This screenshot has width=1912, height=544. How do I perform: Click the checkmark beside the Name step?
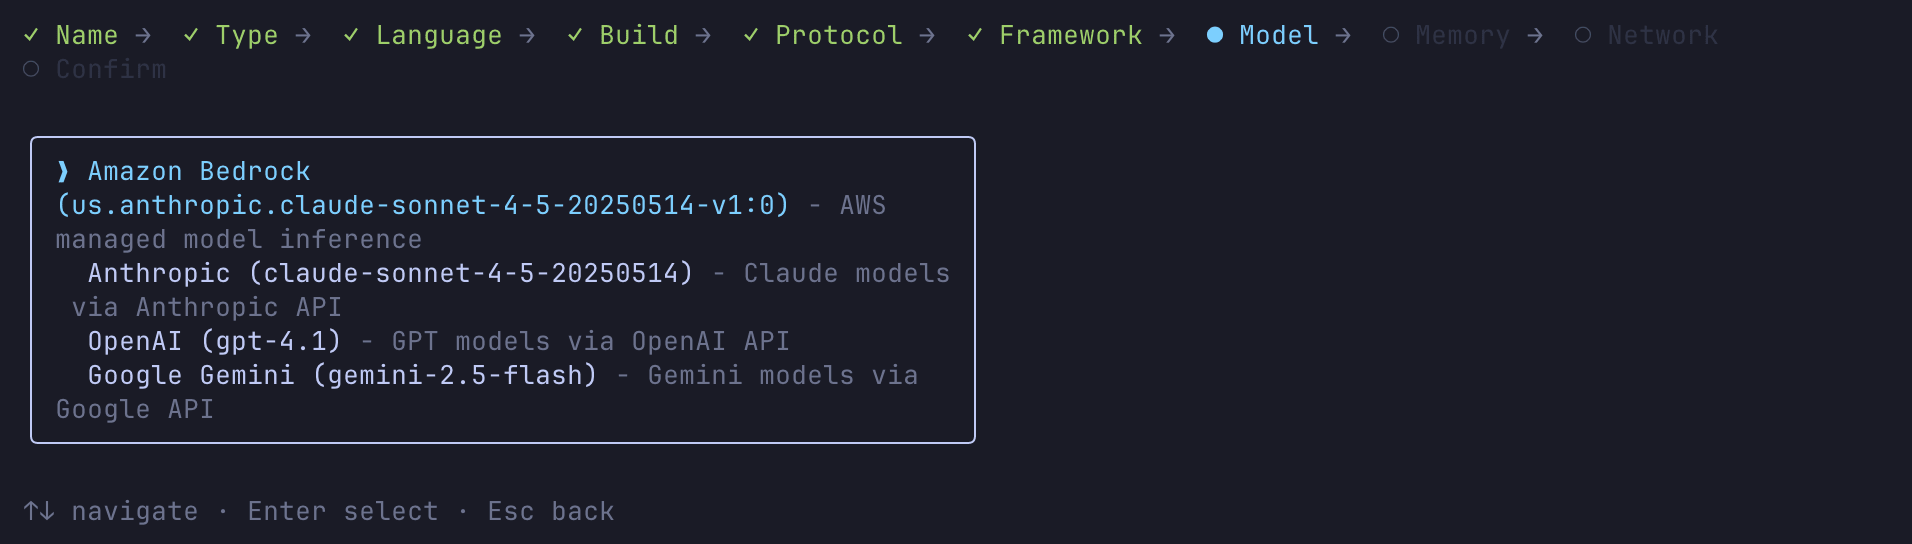(x=31, y=35)
